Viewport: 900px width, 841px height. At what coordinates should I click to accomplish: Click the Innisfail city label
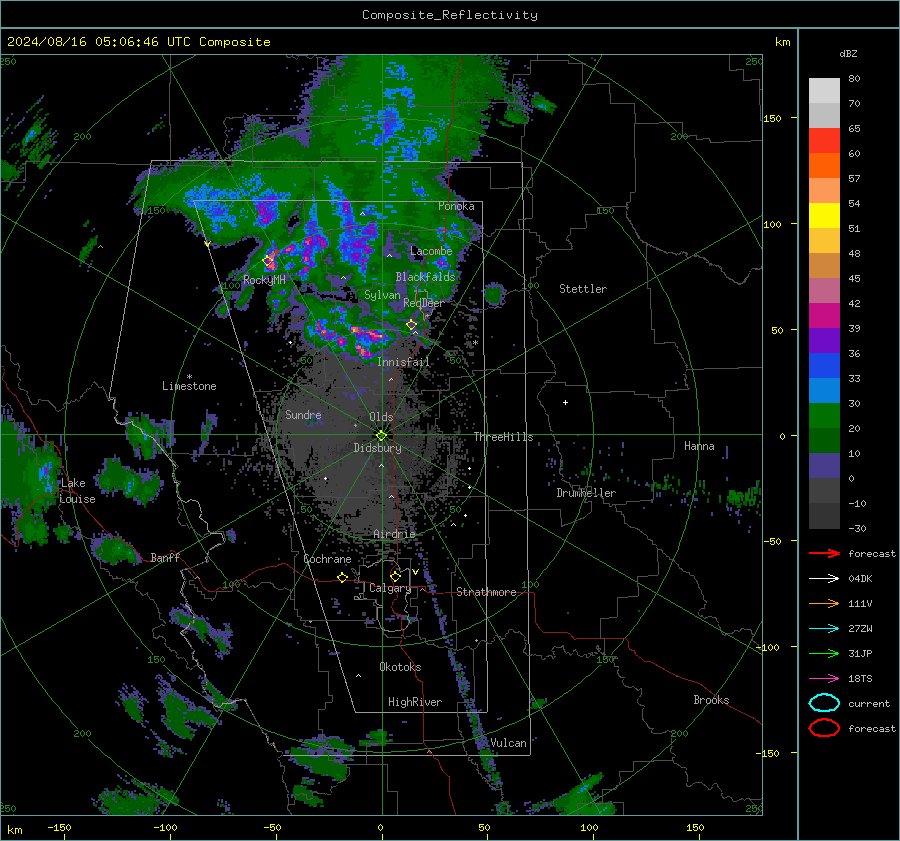[403, 362]
